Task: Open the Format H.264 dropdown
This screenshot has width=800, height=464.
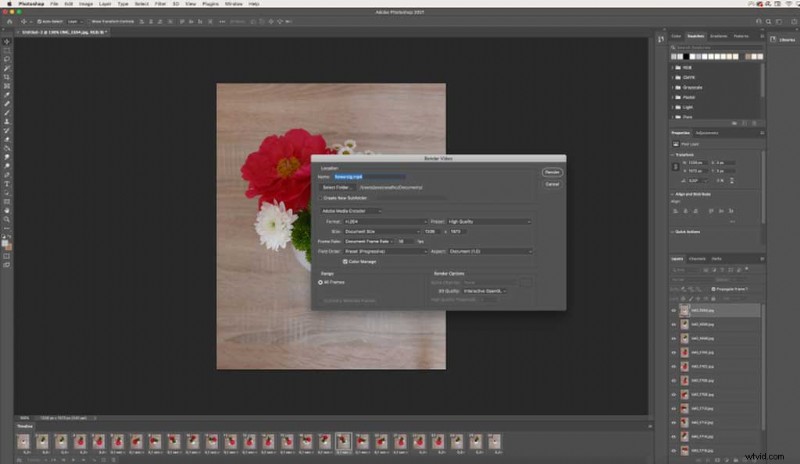Action: (385, 222)
